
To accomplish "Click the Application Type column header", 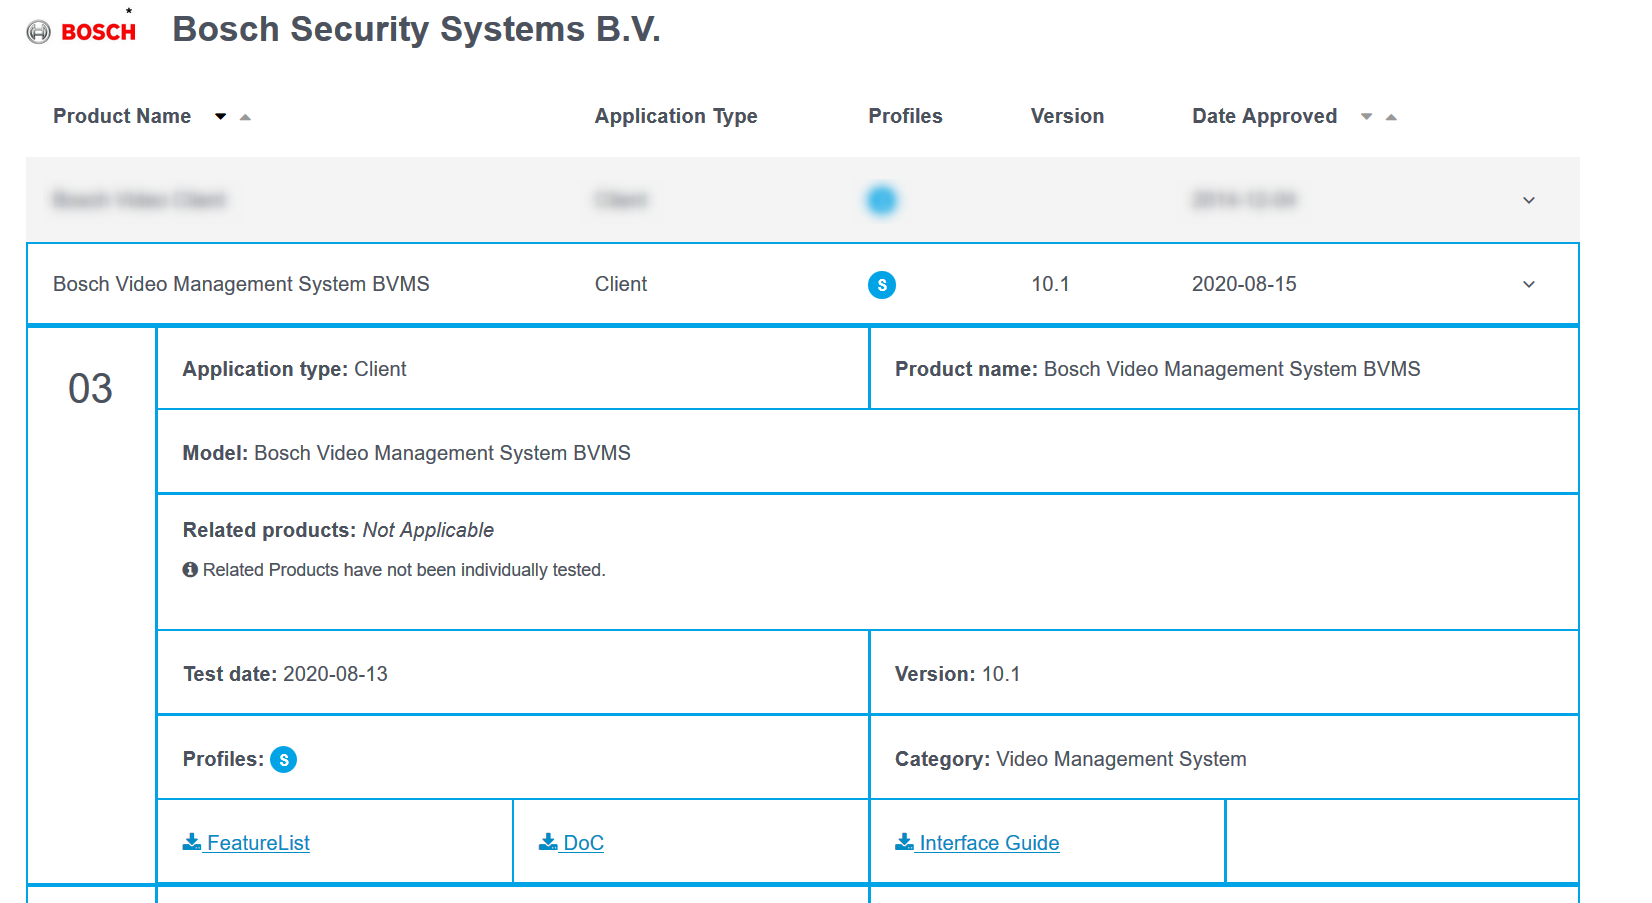I will pos(676,116).
